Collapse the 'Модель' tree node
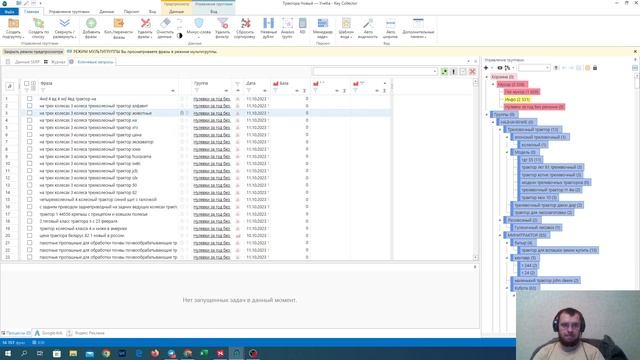This screenshot has height=360, width=640. click(x=507, y=152)
